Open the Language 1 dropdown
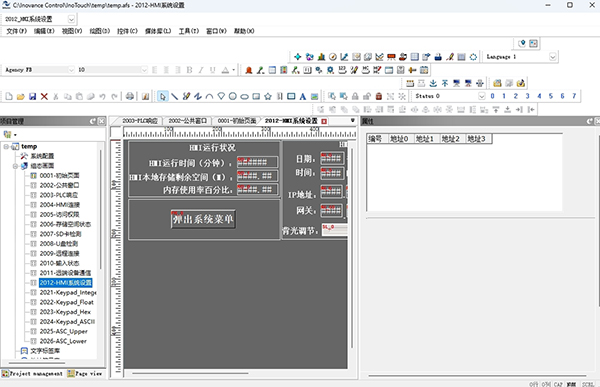Screen dimensions: 600x387 coord(553,57)
